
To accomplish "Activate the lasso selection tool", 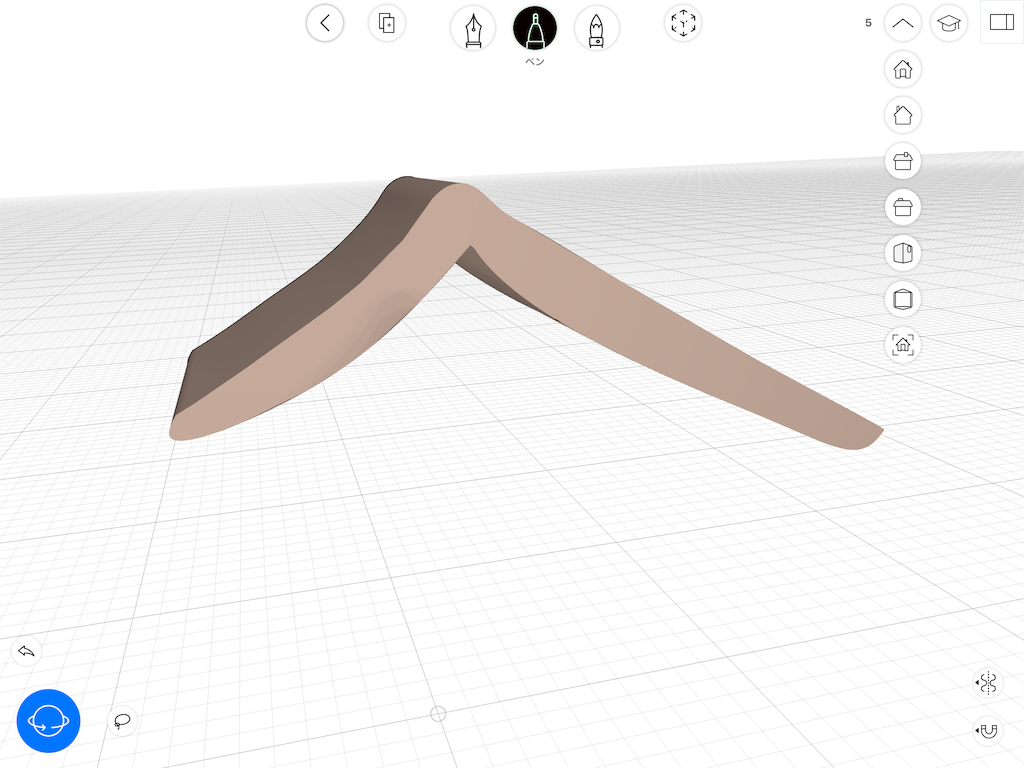I will tap(122, 721).
